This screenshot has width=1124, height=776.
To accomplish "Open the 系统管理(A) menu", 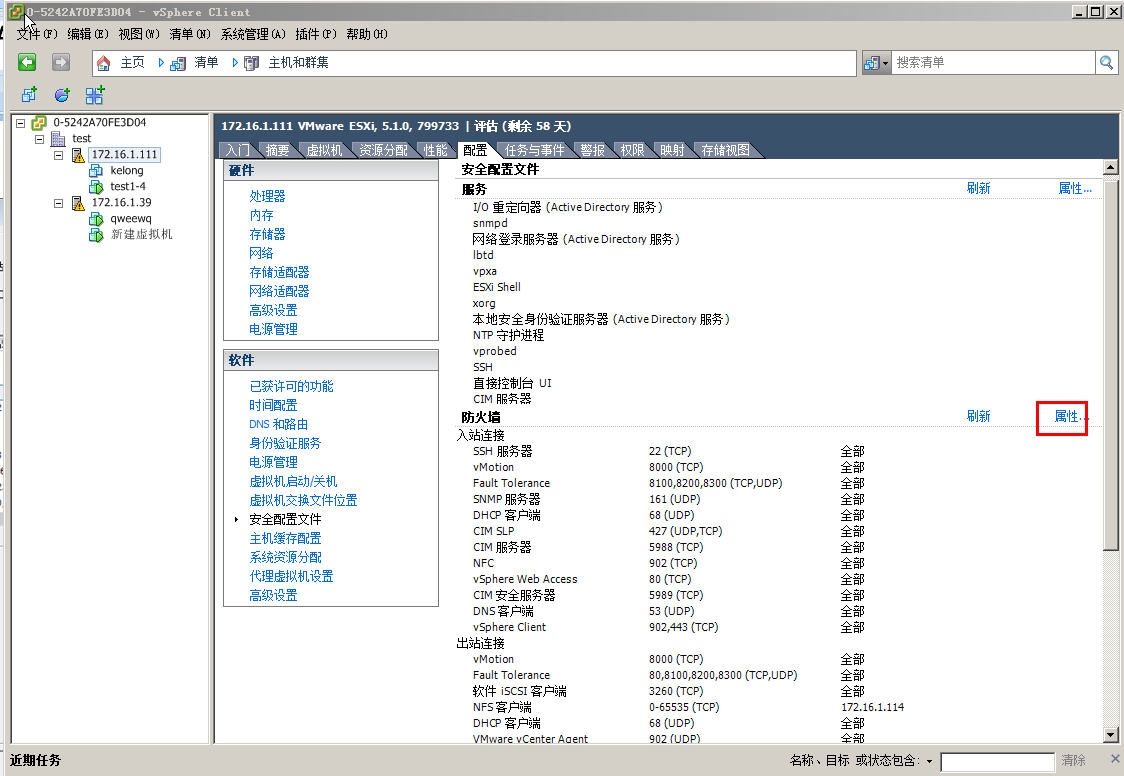I will [x=253, y=34].
